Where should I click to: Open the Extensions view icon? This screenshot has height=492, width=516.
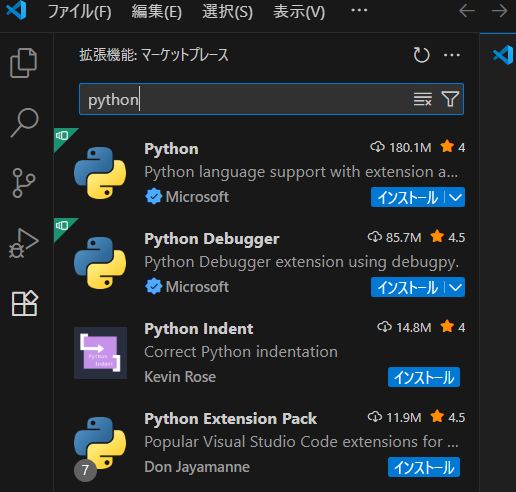click(x=25, y=303)
